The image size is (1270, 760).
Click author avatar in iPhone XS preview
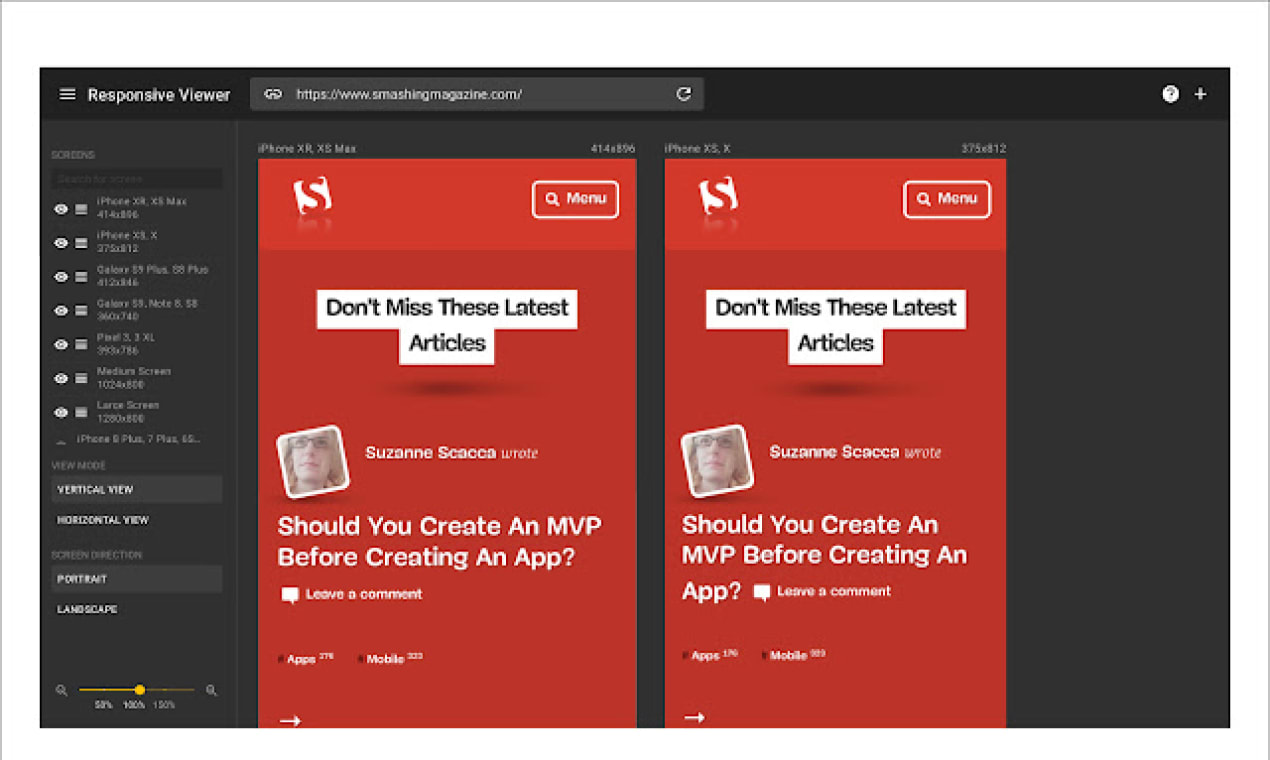pos(718,461)
